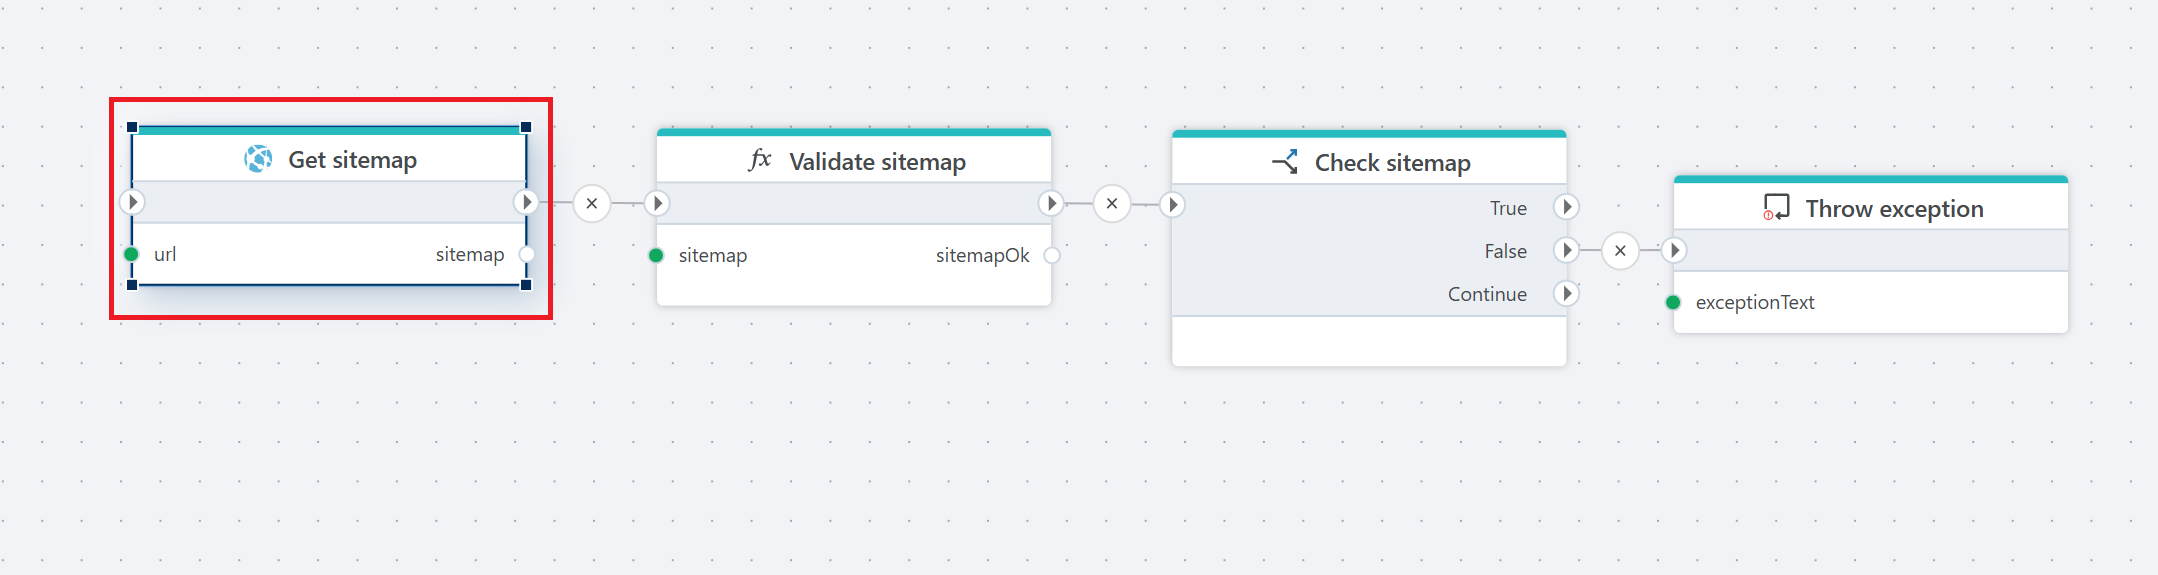2158x575 pixels.
Task: Click the False output port arrow
Action: point(1567,250)
